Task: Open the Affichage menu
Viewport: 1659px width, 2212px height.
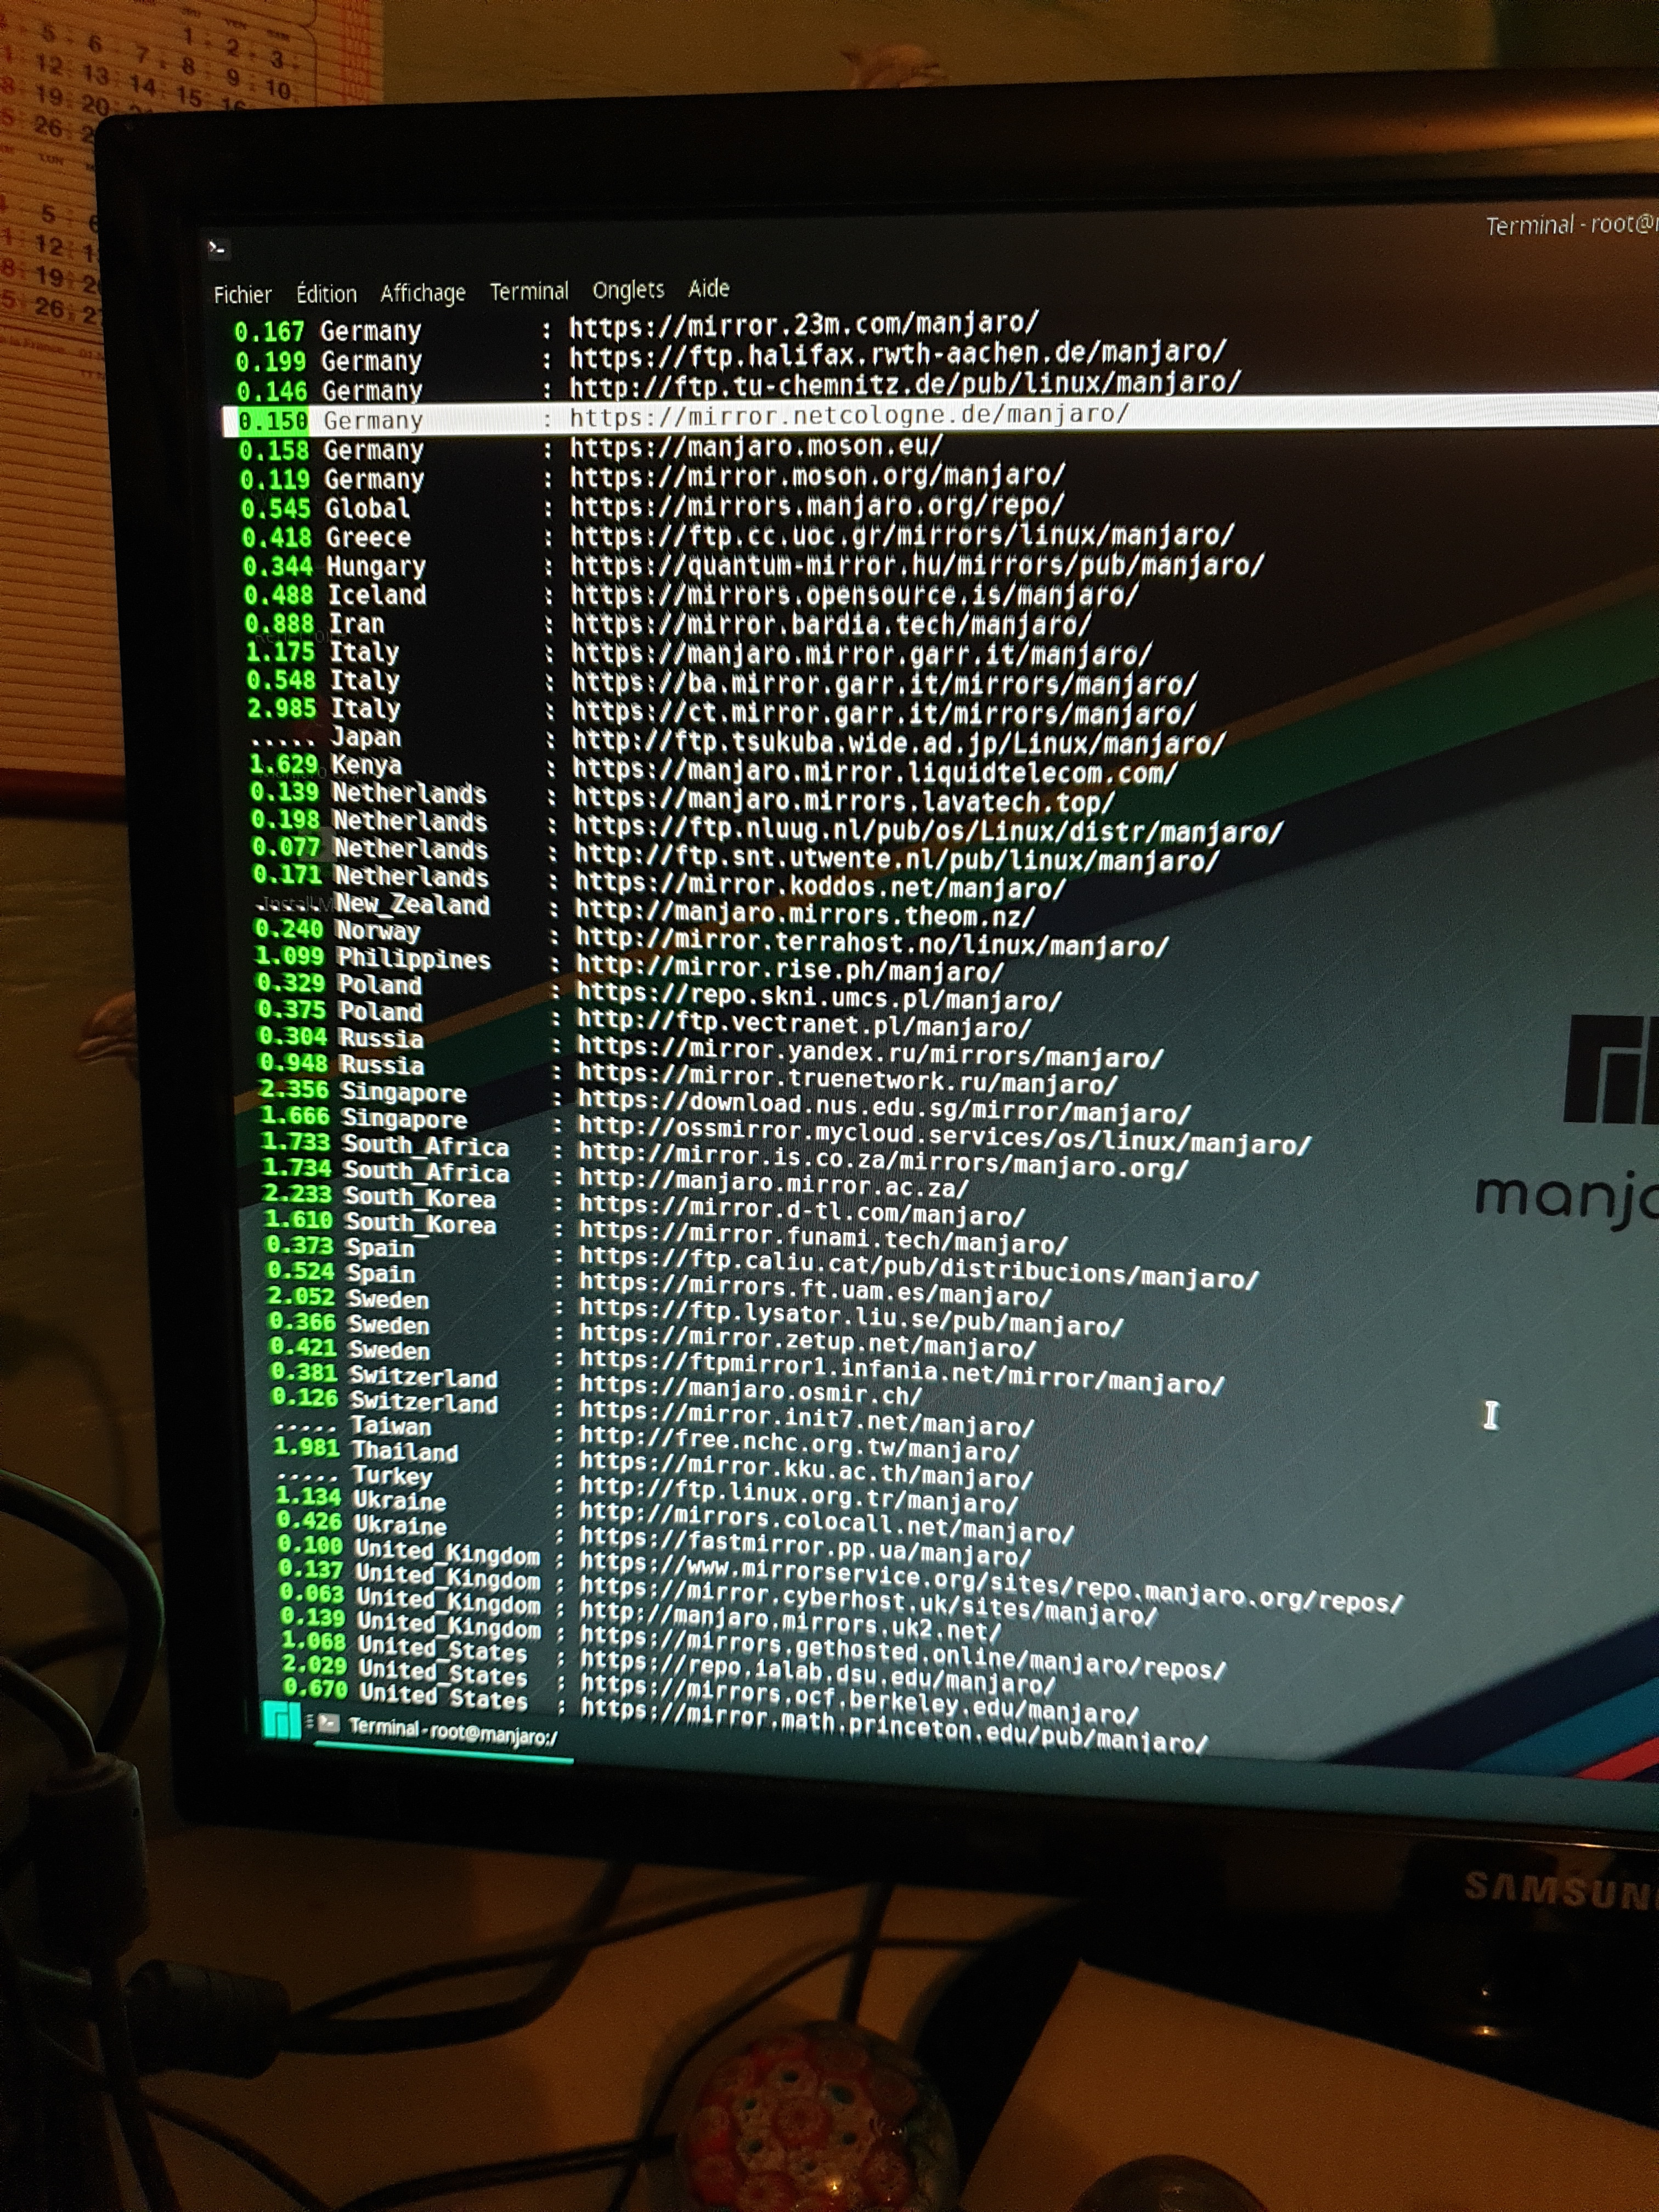Action: (x=422, y=292)
